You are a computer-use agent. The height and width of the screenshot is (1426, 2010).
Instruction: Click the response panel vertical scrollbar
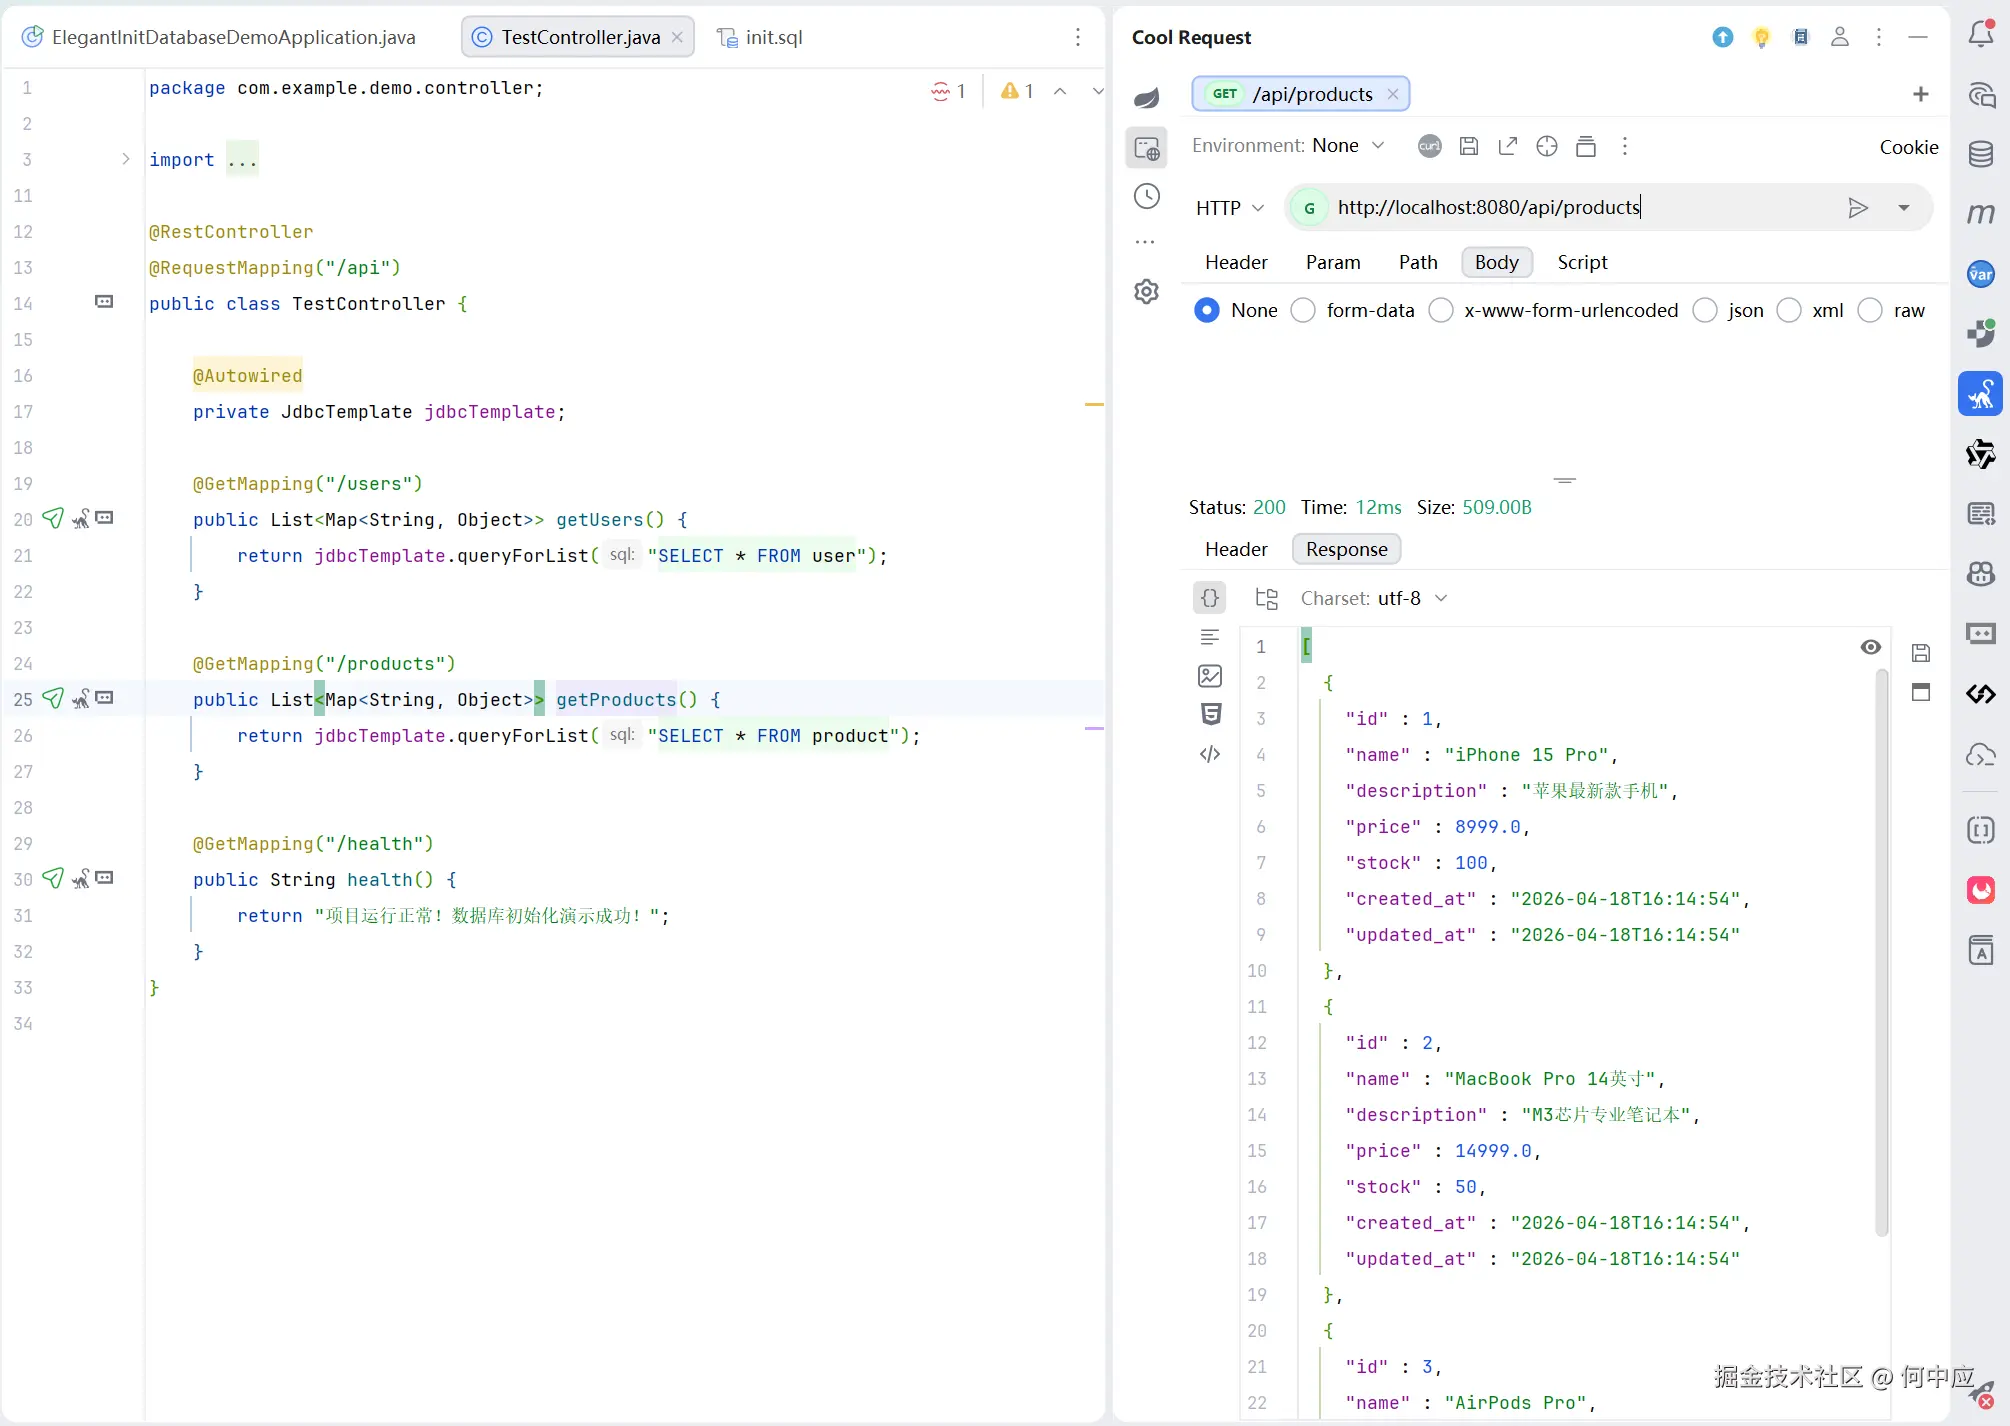[1881, 950]
